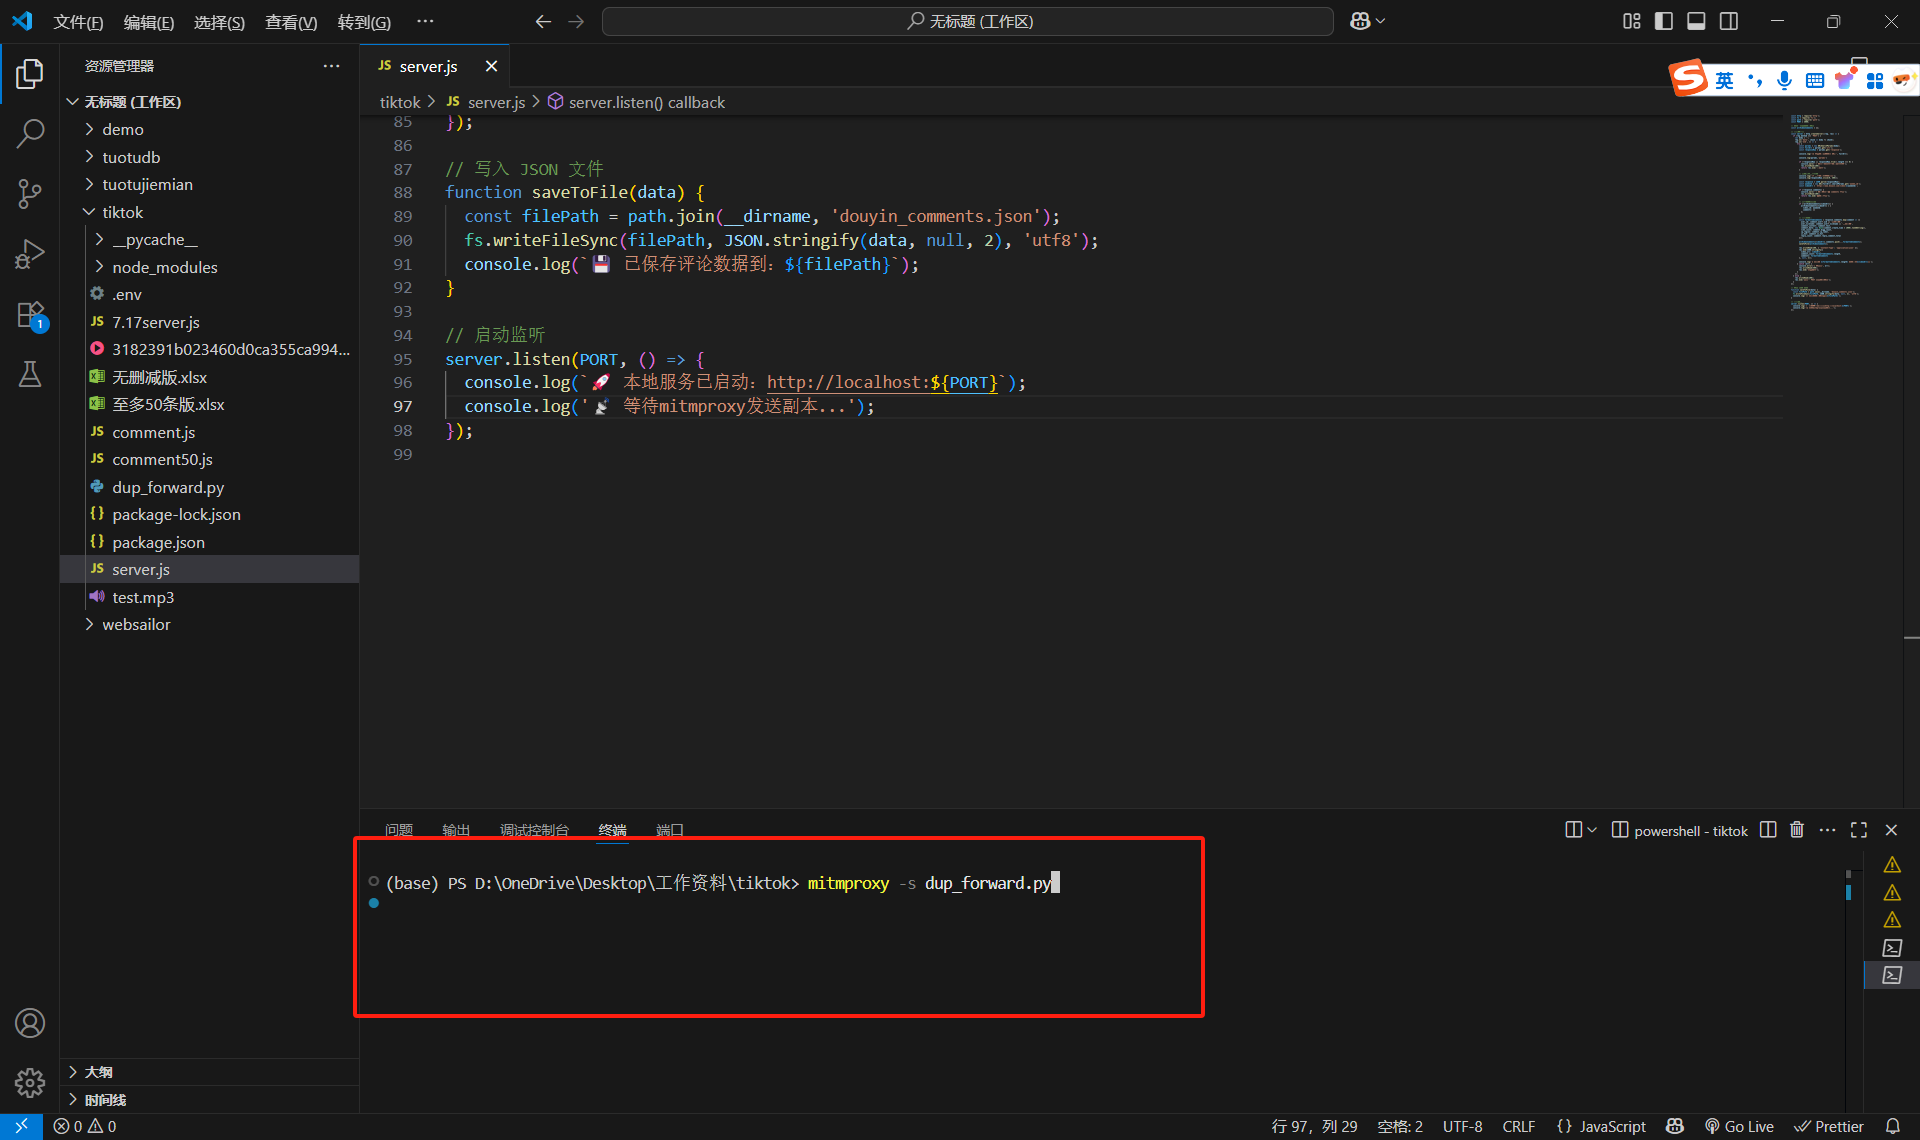The height and width of the screenshot is (1140, 1920).
Task: Open the 选择 menu
Action: tap(219, 22)
